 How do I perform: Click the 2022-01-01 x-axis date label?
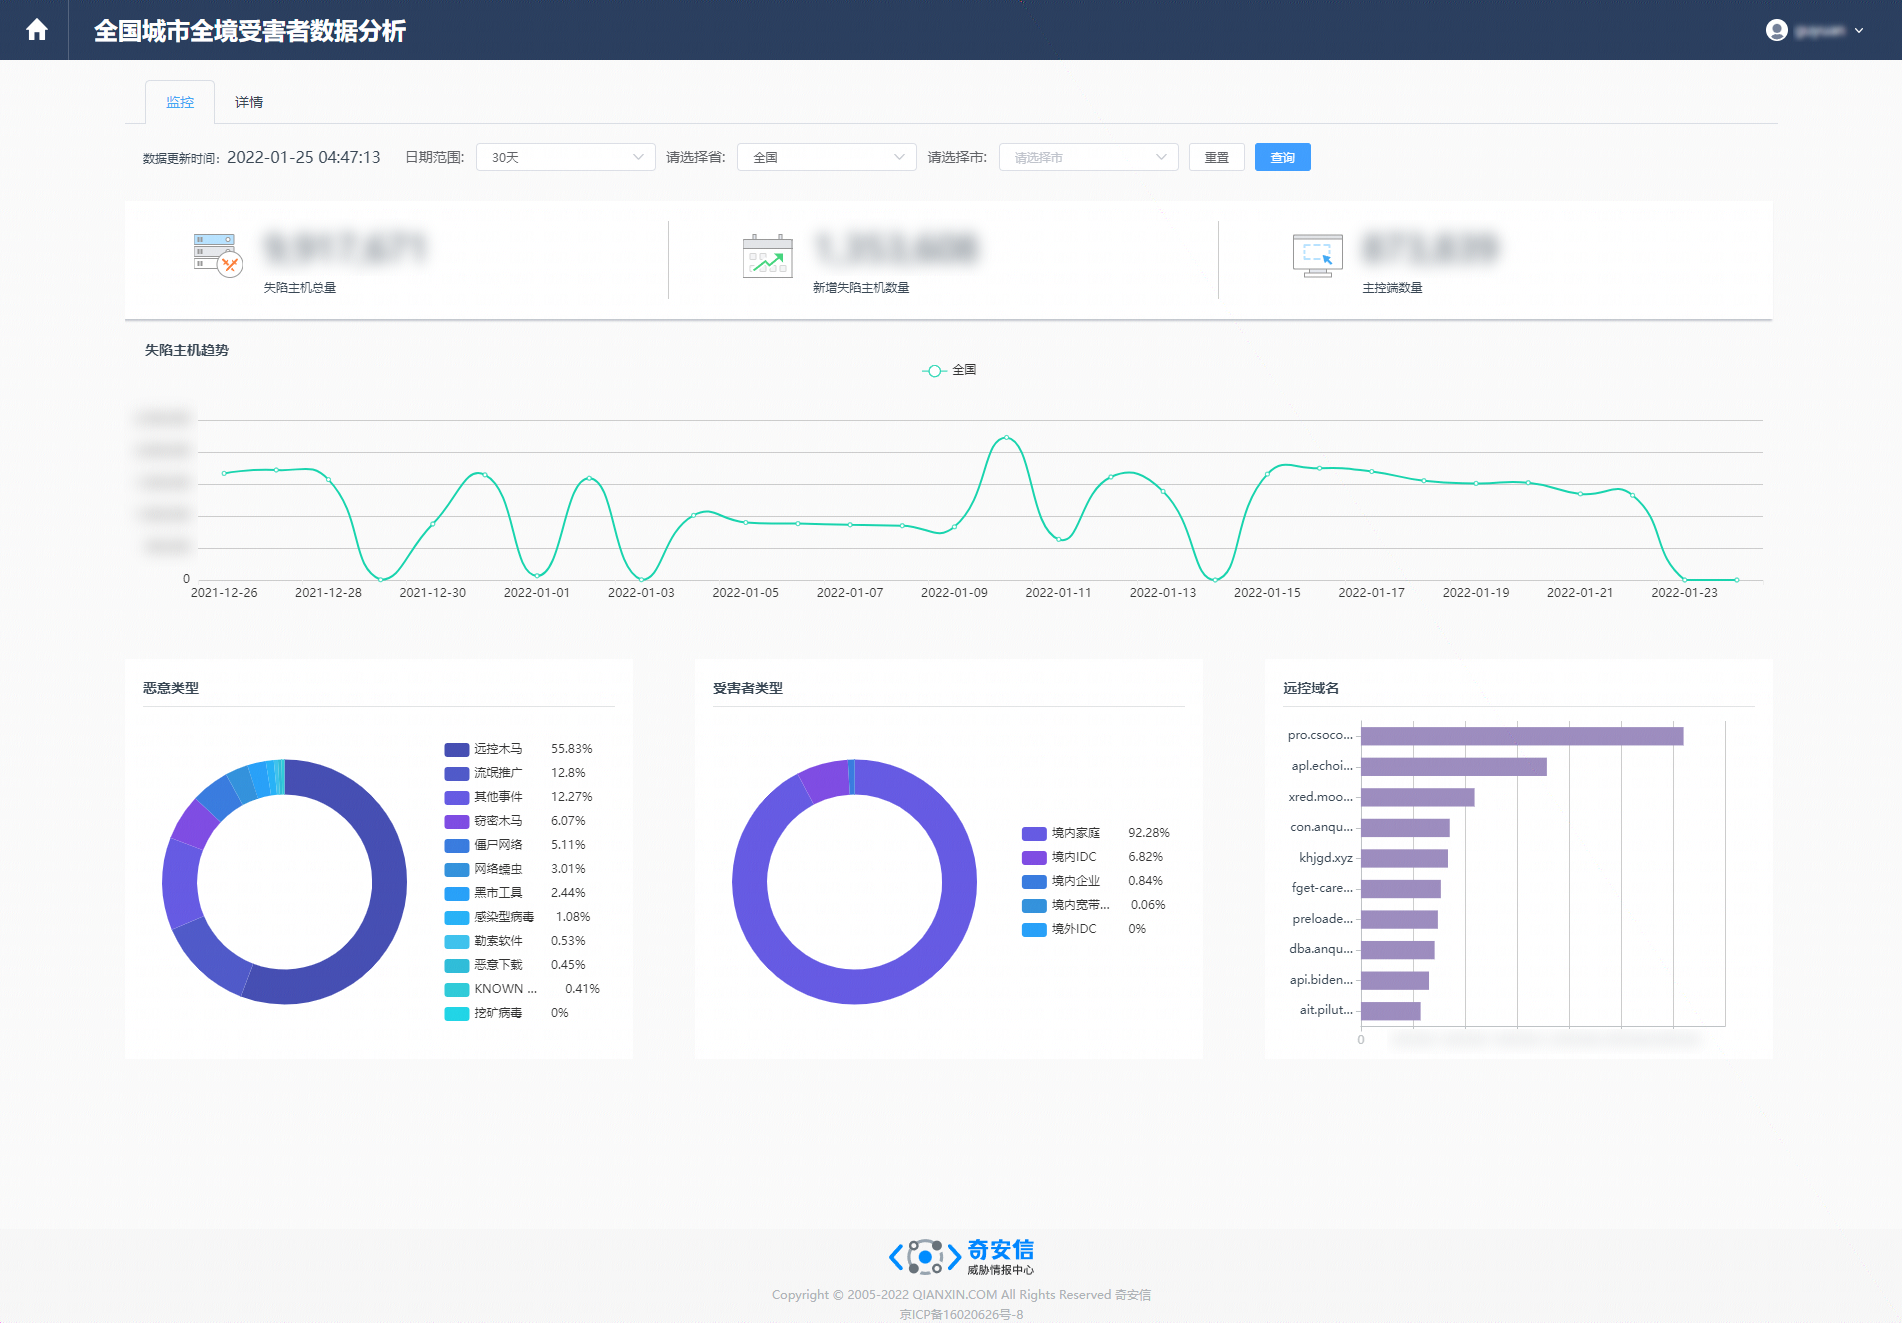tap(537, 593)
